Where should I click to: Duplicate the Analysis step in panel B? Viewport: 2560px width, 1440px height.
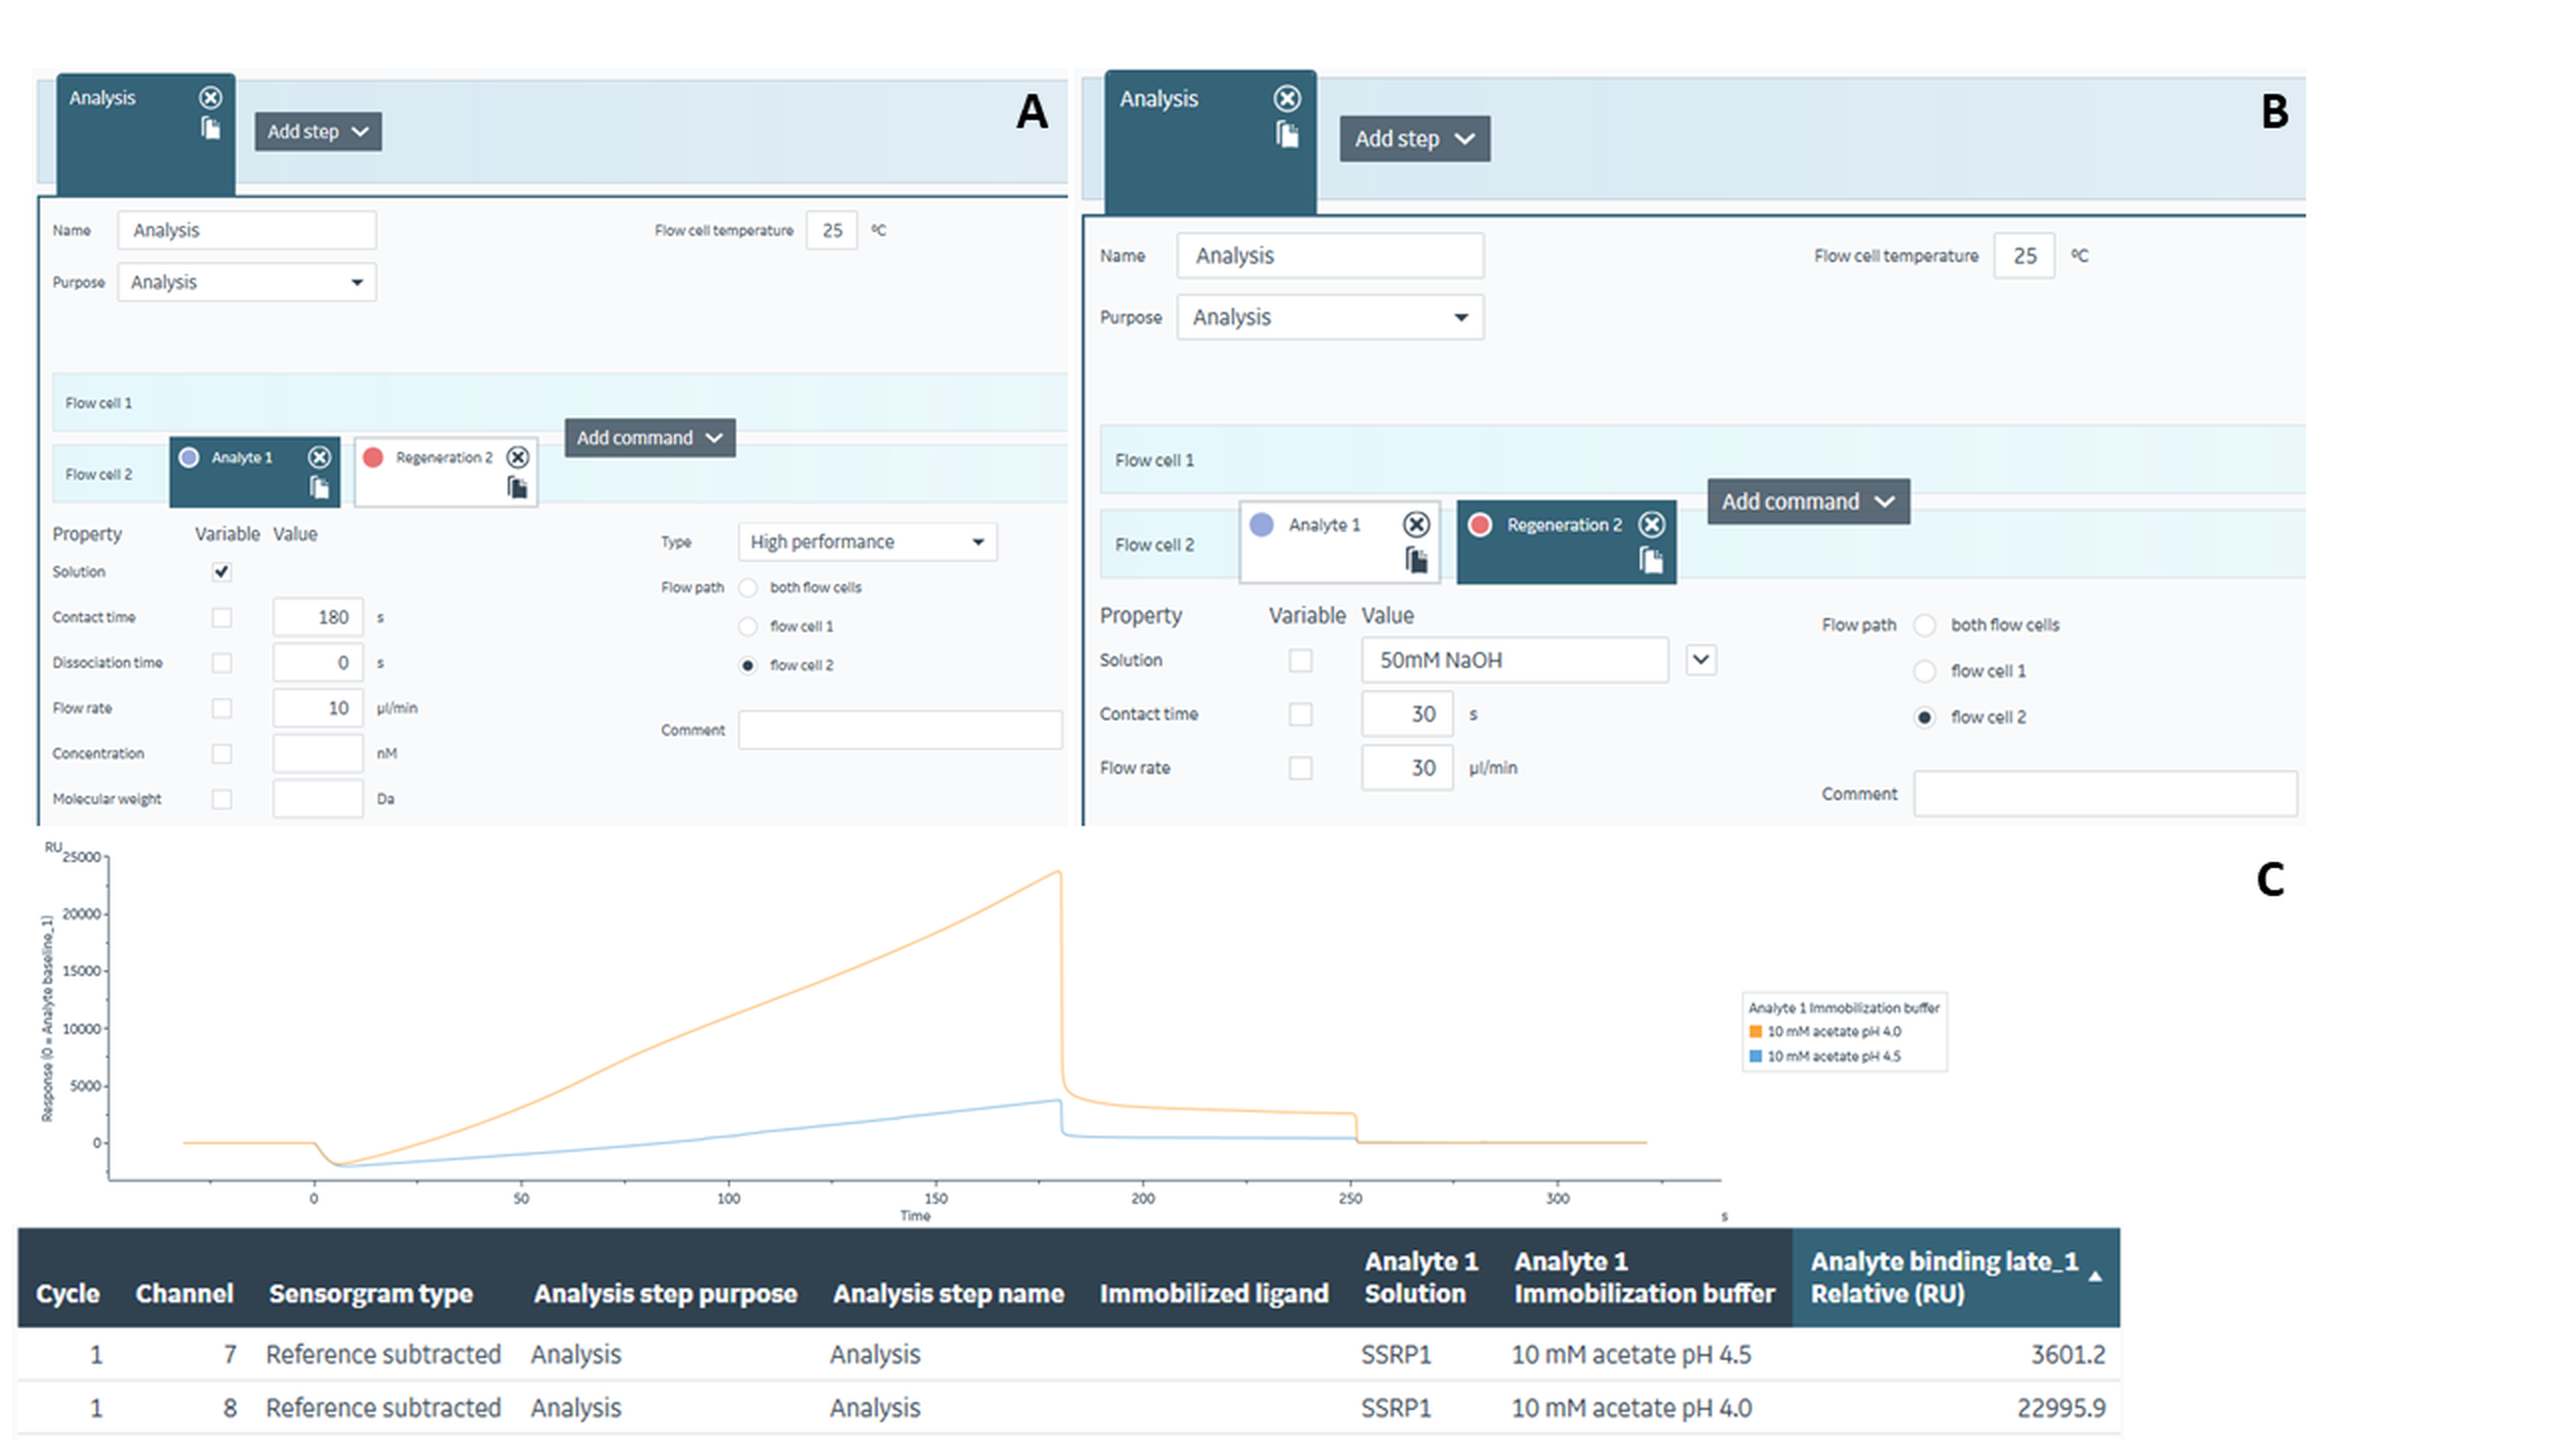(x=1287, y=135)
